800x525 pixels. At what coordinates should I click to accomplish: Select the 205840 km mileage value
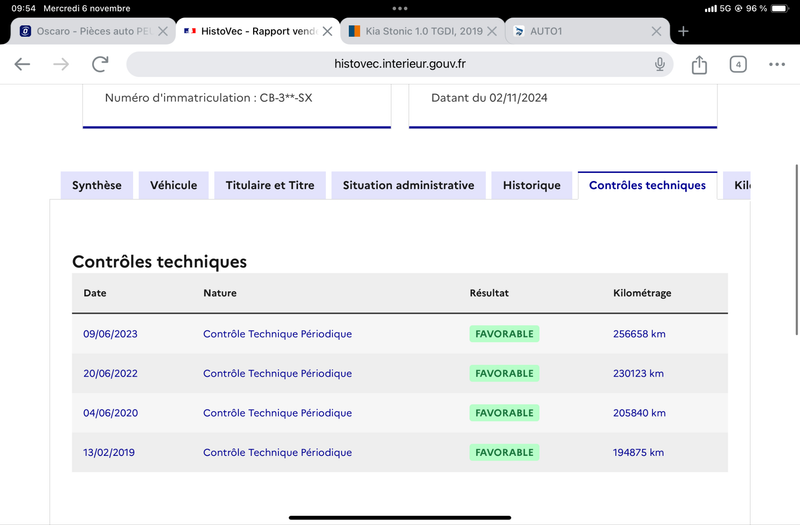point(639,413)
